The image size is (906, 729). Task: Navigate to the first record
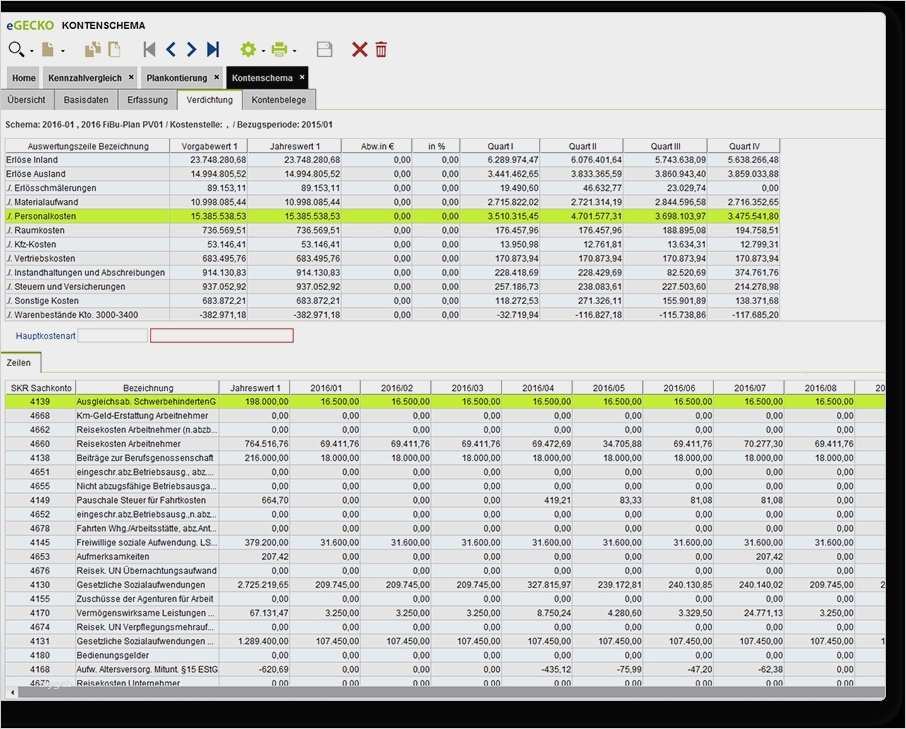[x=150, y=48]
